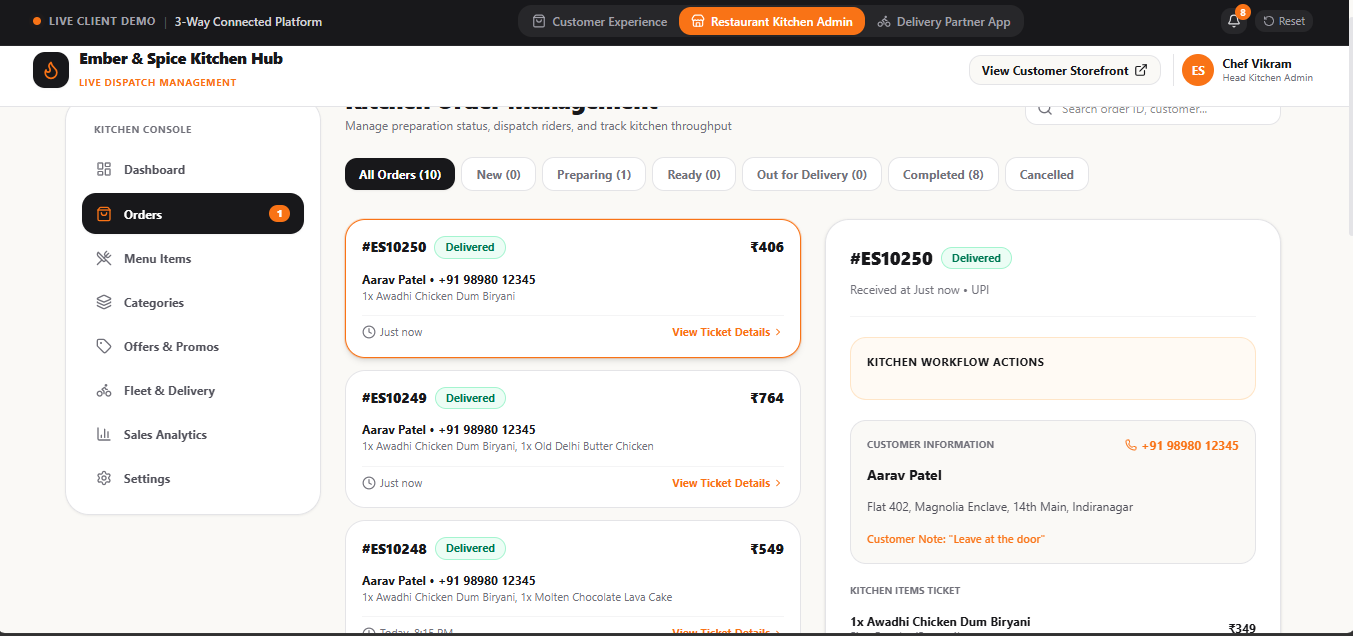Click 1x Awadhi Chicken Dum Biryani ticket item

(940, 622)
